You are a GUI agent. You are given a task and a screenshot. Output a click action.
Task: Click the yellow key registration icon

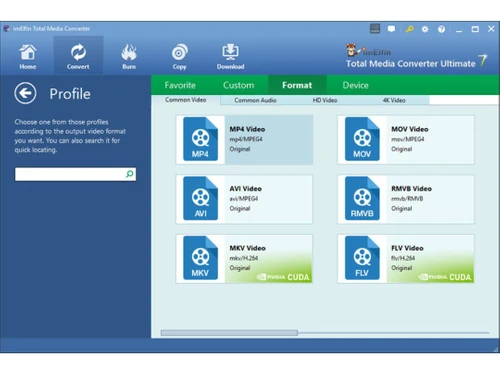[409, 29]
